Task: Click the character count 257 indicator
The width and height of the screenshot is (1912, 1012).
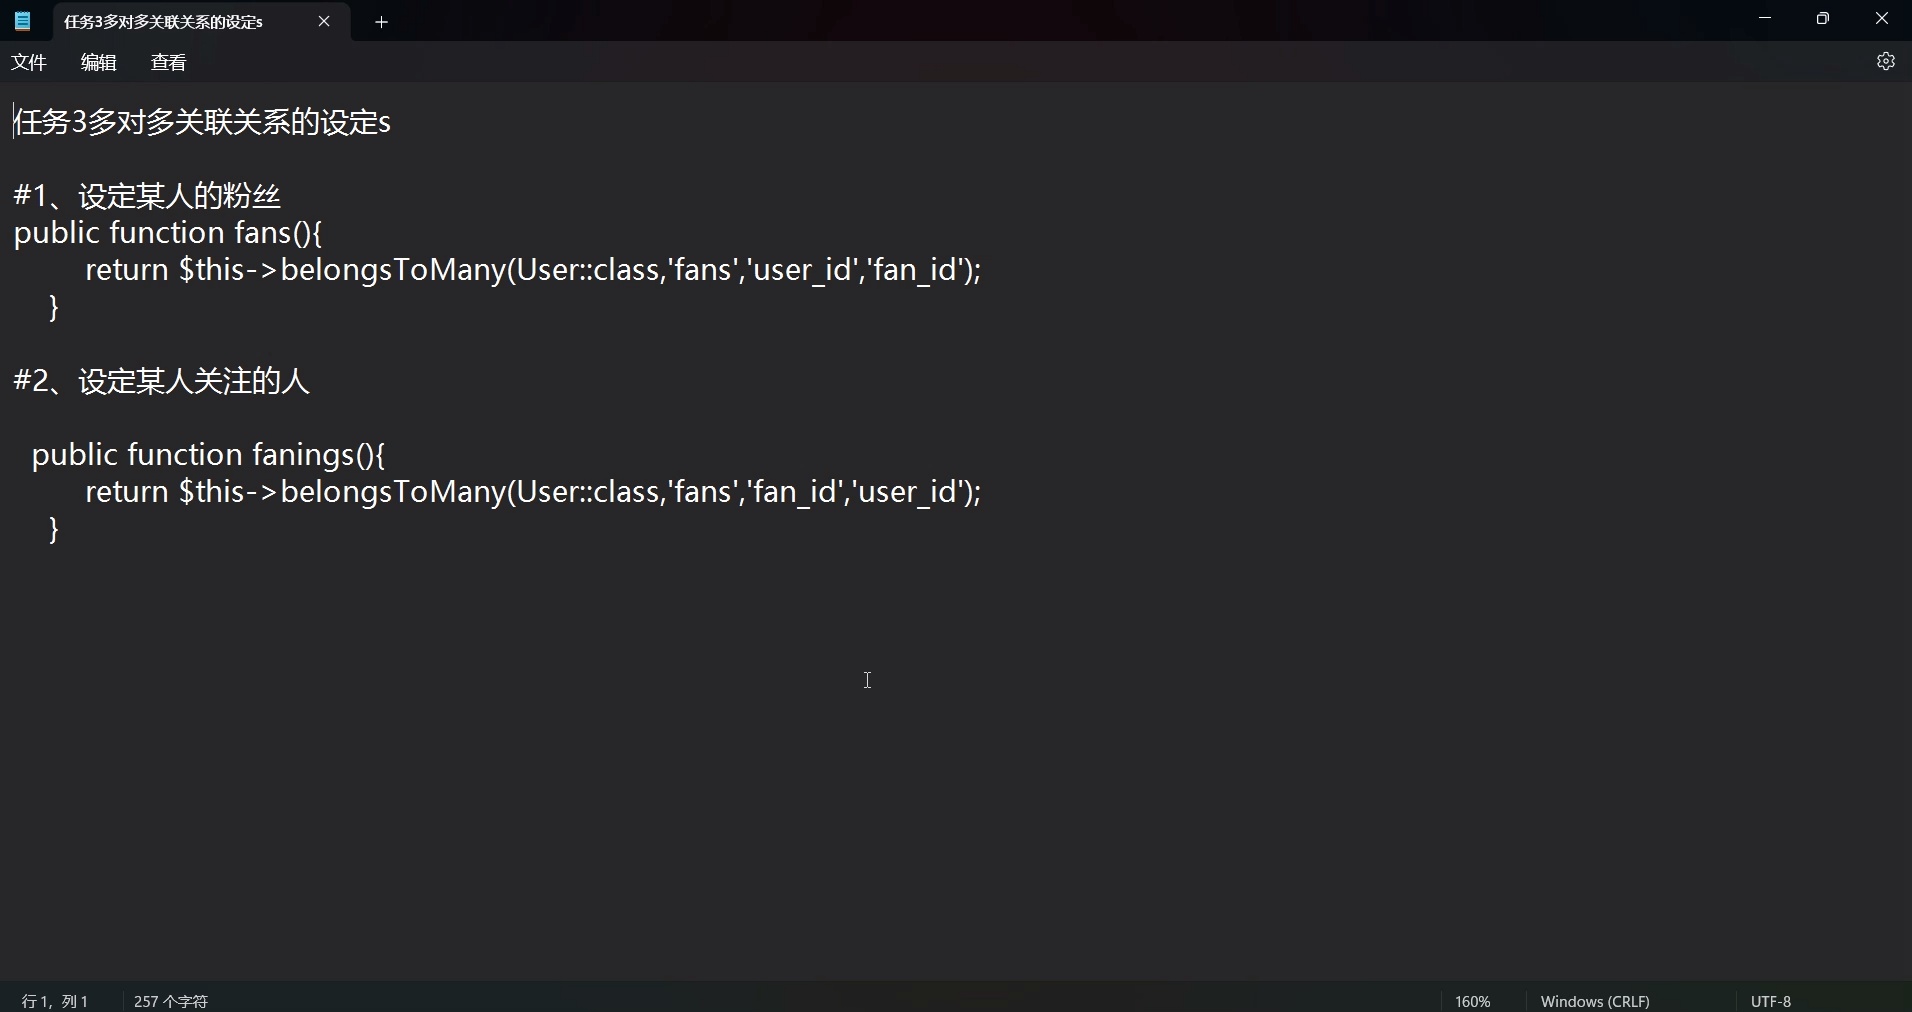Action: click(170, 1000)
